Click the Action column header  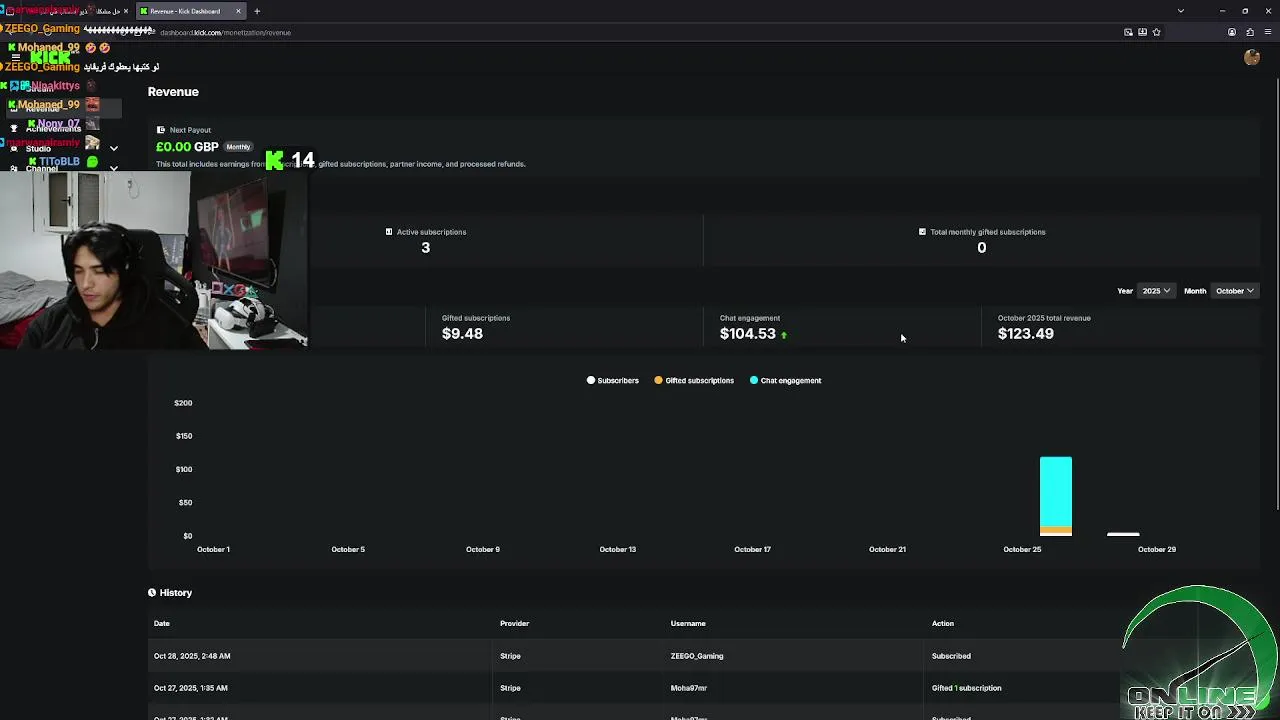coord(943,623)
